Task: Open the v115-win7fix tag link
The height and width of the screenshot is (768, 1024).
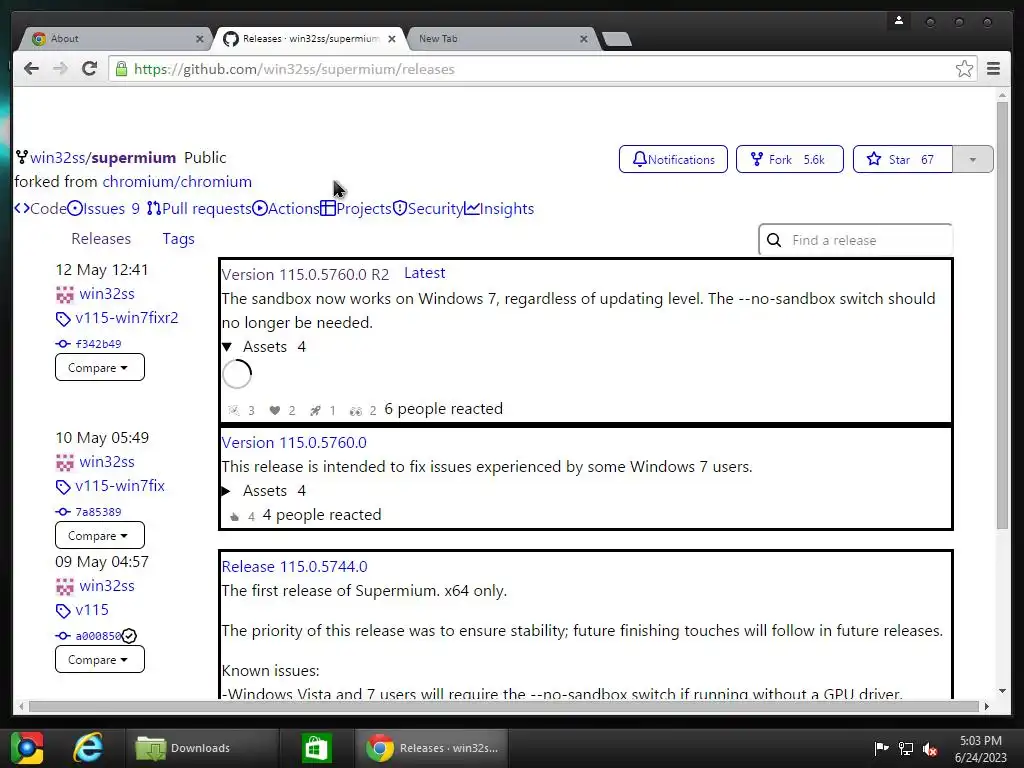Action: pos(120,486)
